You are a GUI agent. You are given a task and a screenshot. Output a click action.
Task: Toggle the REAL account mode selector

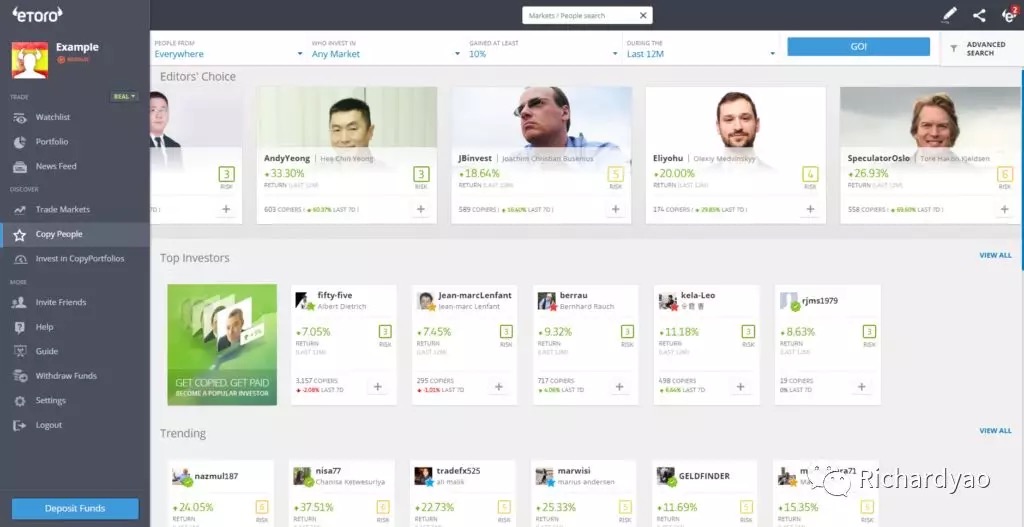(x=125, y=97)
